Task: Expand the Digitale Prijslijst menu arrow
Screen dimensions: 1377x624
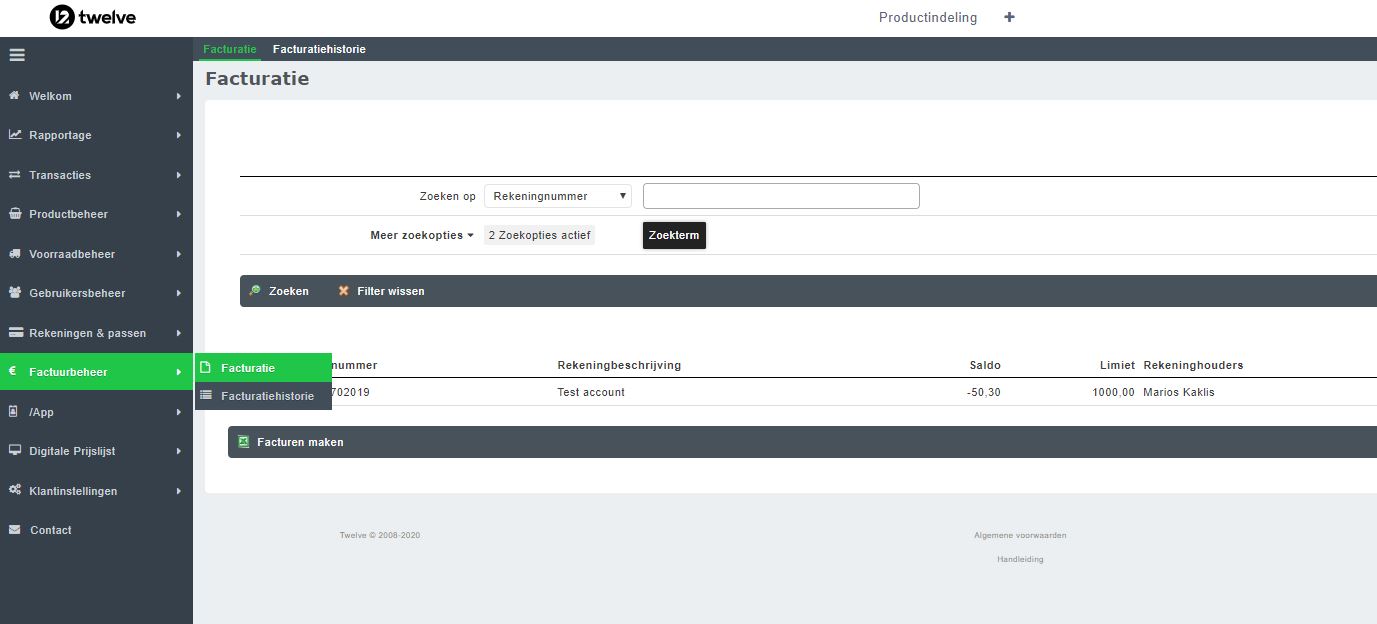Action: (179, 451)
